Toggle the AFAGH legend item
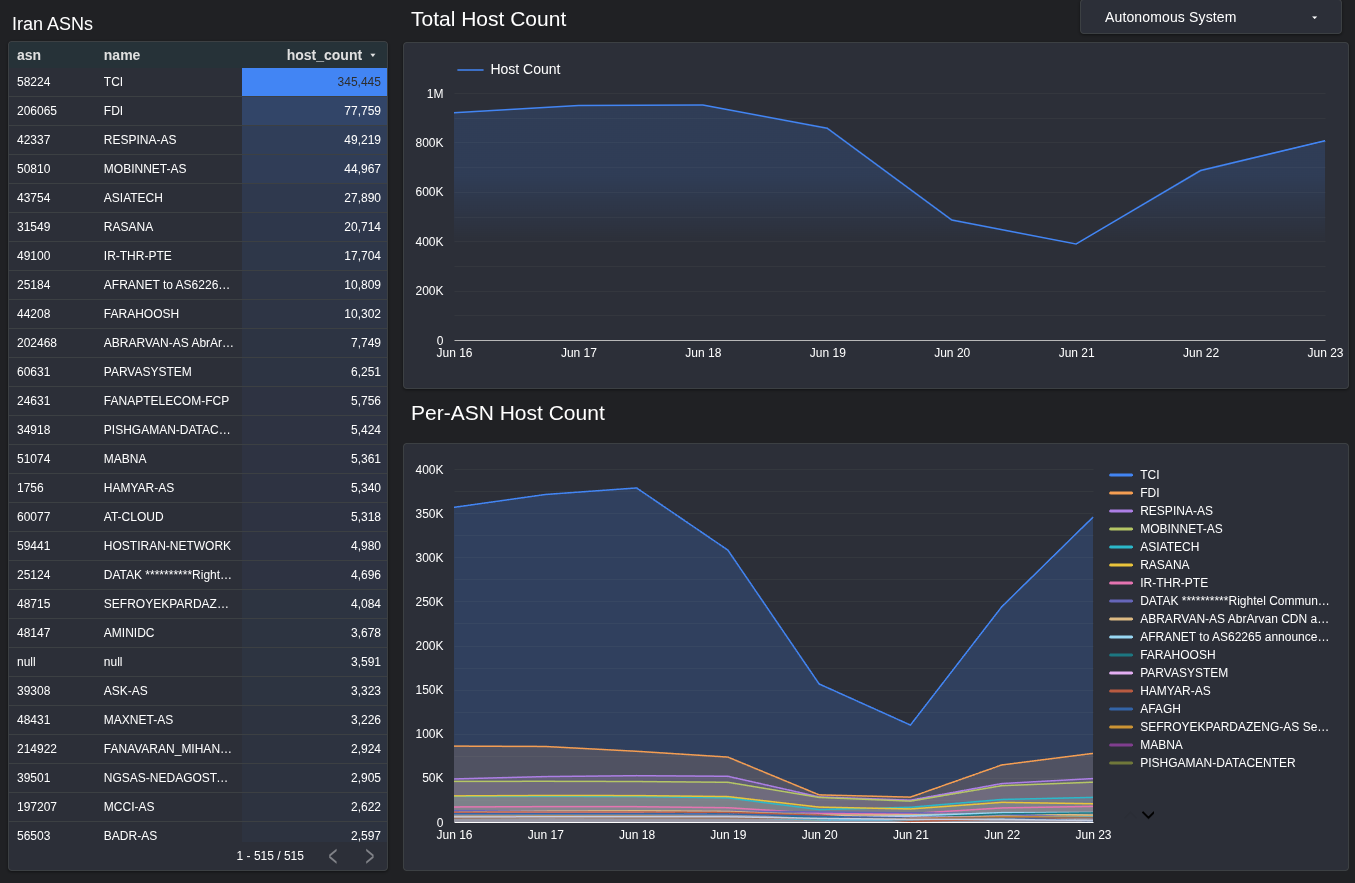Image resolution: width=1355 pixels, height=883 pixels. pyautogui.click(x=1159, y=709)
